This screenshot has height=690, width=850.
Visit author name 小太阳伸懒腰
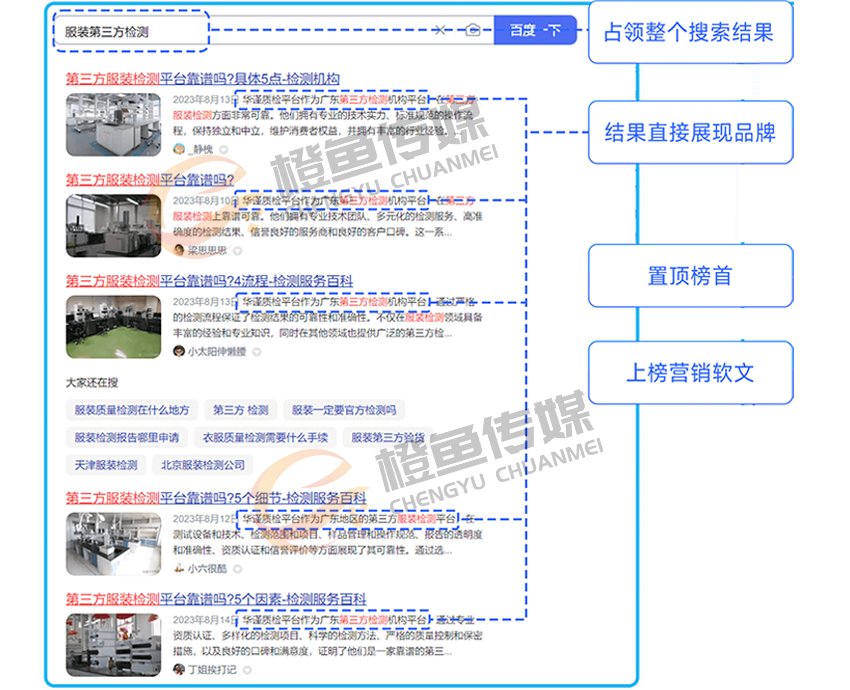point(217,352)
